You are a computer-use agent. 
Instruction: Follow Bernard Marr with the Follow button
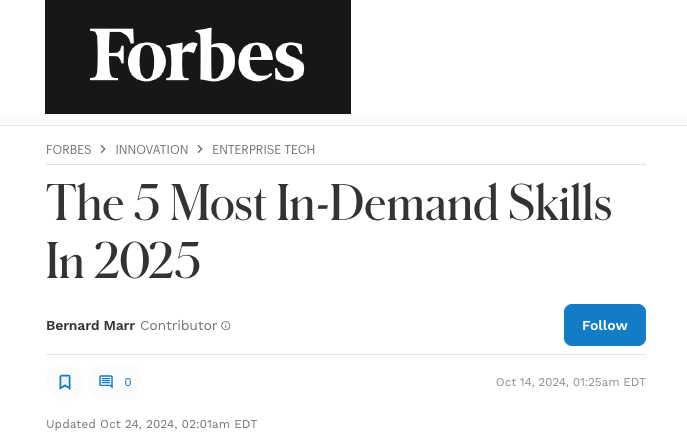pyautogui.click(x=604, y=325)
